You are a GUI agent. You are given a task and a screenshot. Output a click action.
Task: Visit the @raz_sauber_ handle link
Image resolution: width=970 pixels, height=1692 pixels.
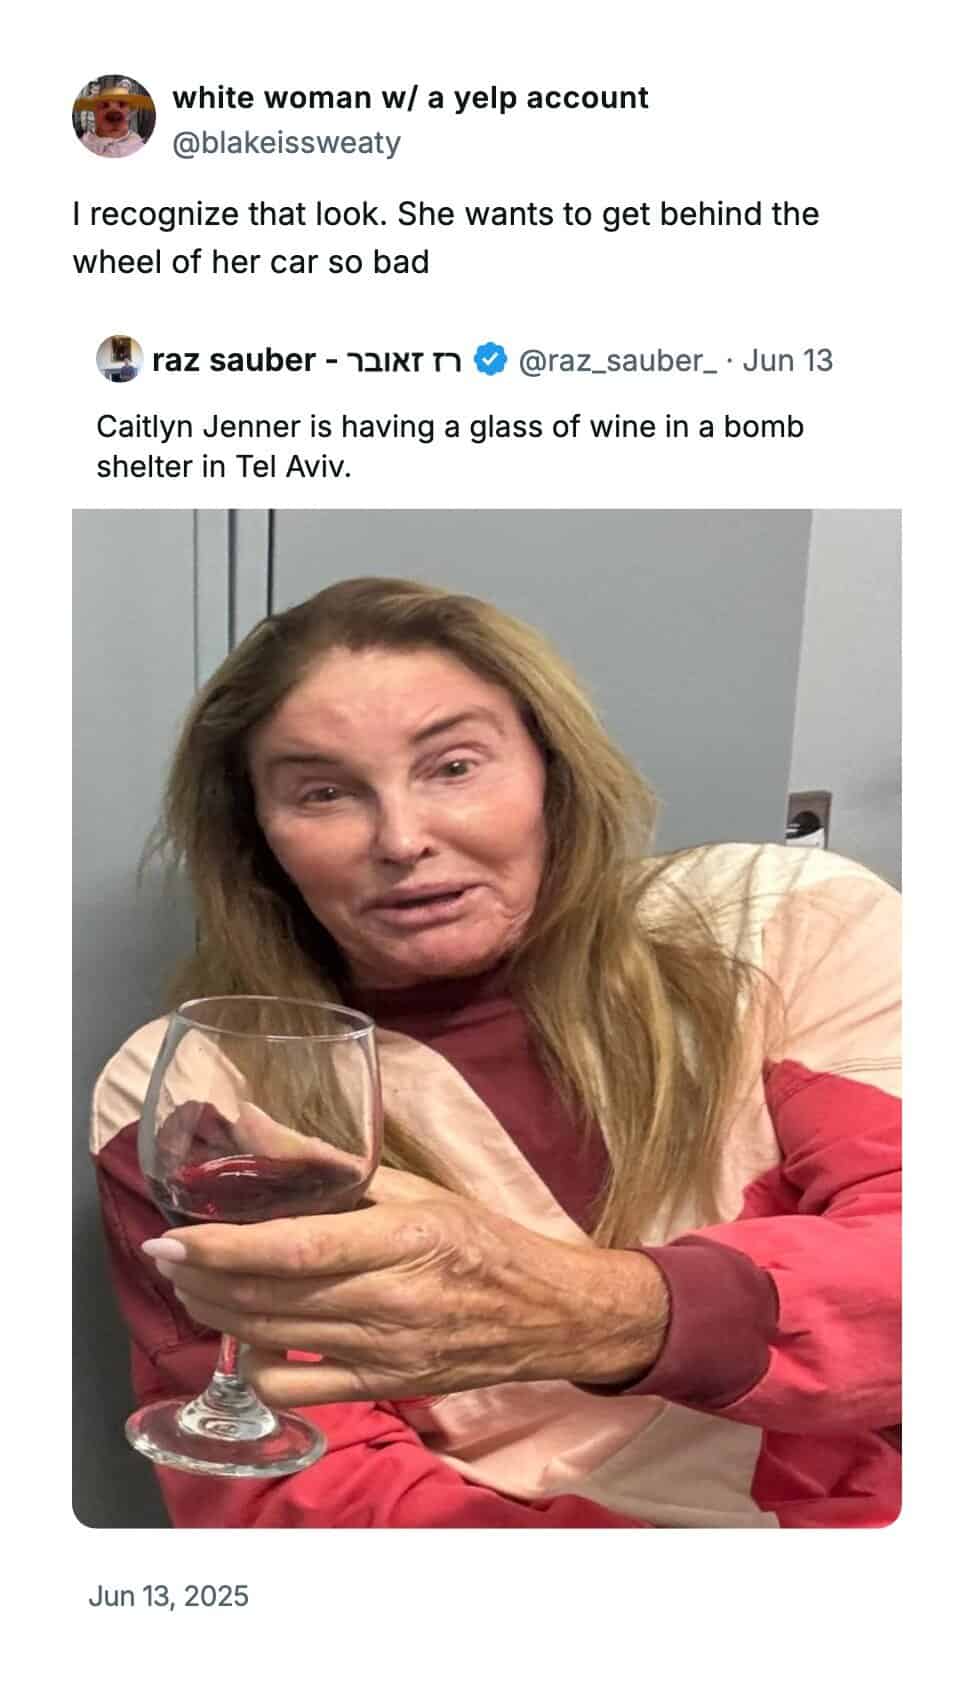click(616, 360)
